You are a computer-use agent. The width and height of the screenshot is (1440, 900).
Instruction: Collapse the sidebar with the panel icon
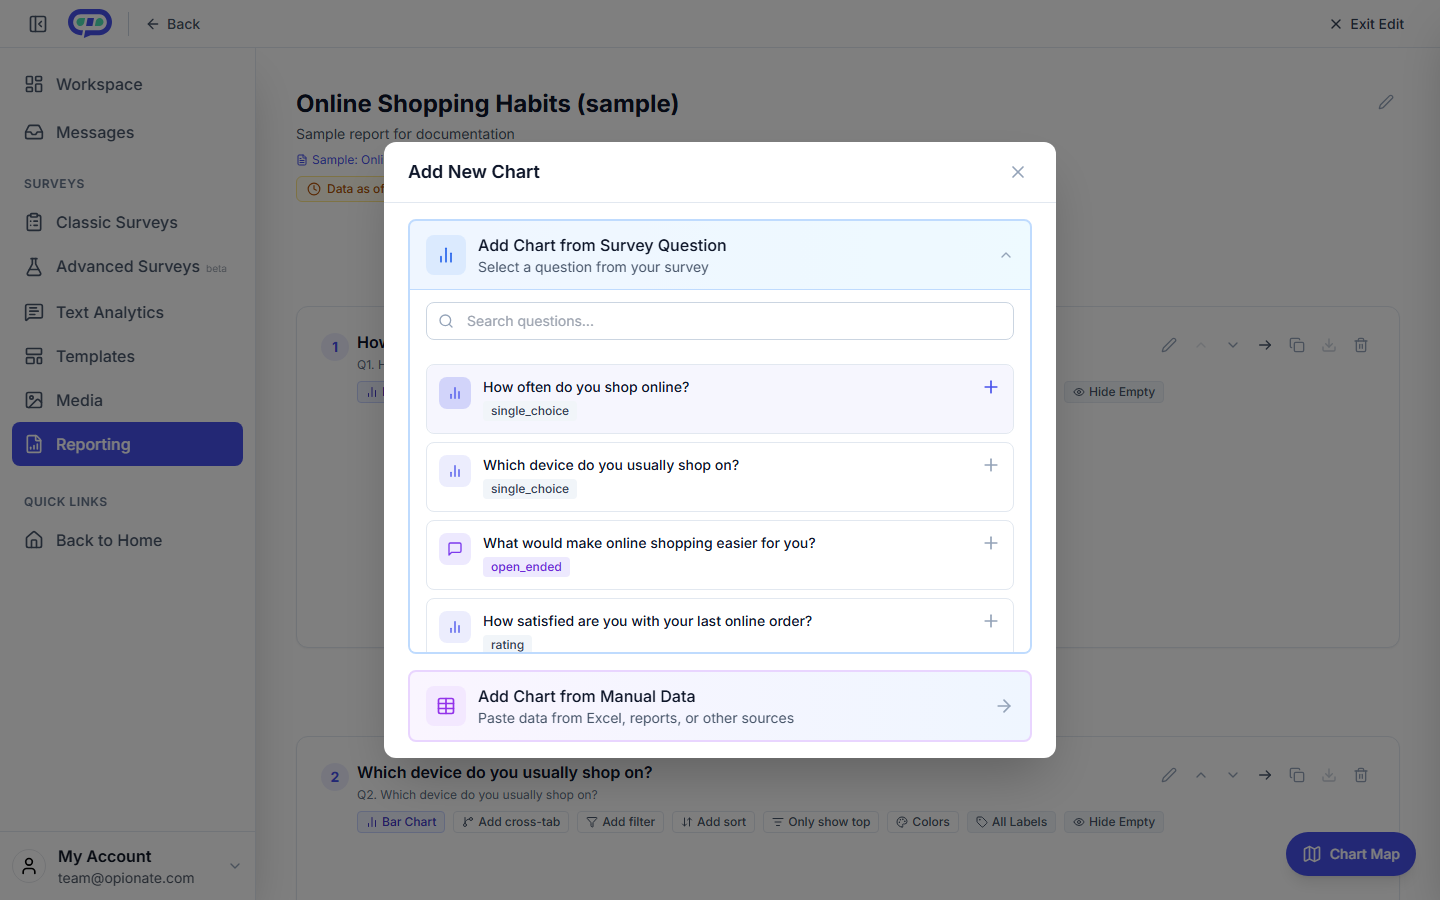(38, 24)
